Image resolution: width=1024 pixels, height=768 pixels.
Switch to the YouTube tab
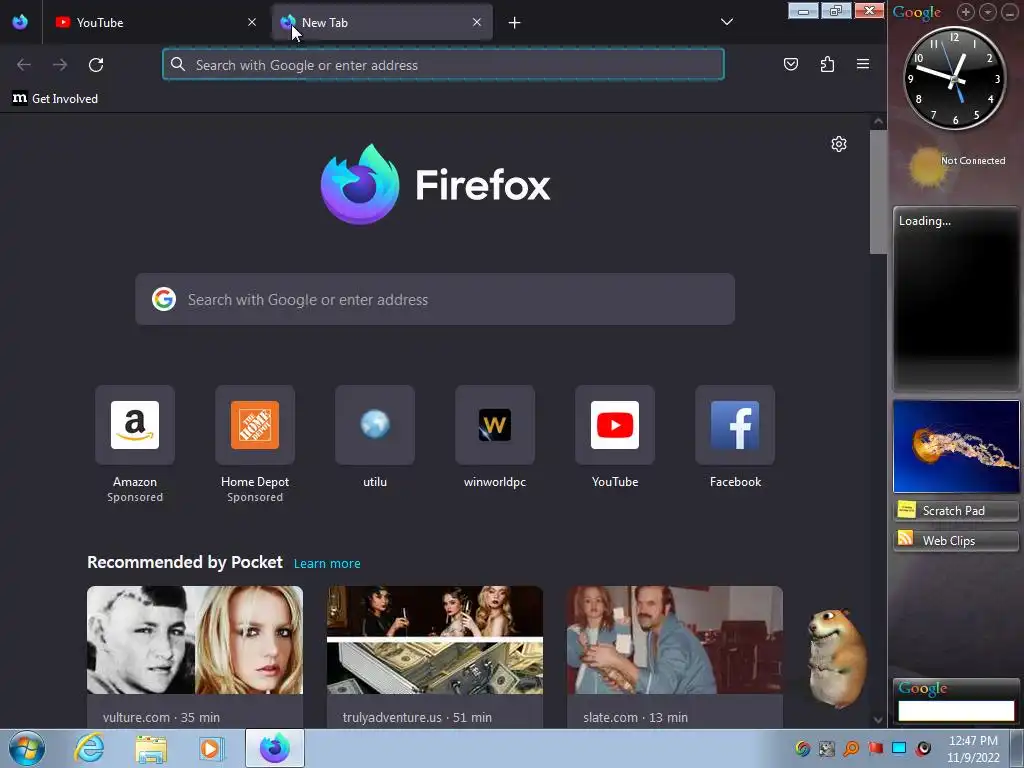pyautogui.click(x=155, y=22)
